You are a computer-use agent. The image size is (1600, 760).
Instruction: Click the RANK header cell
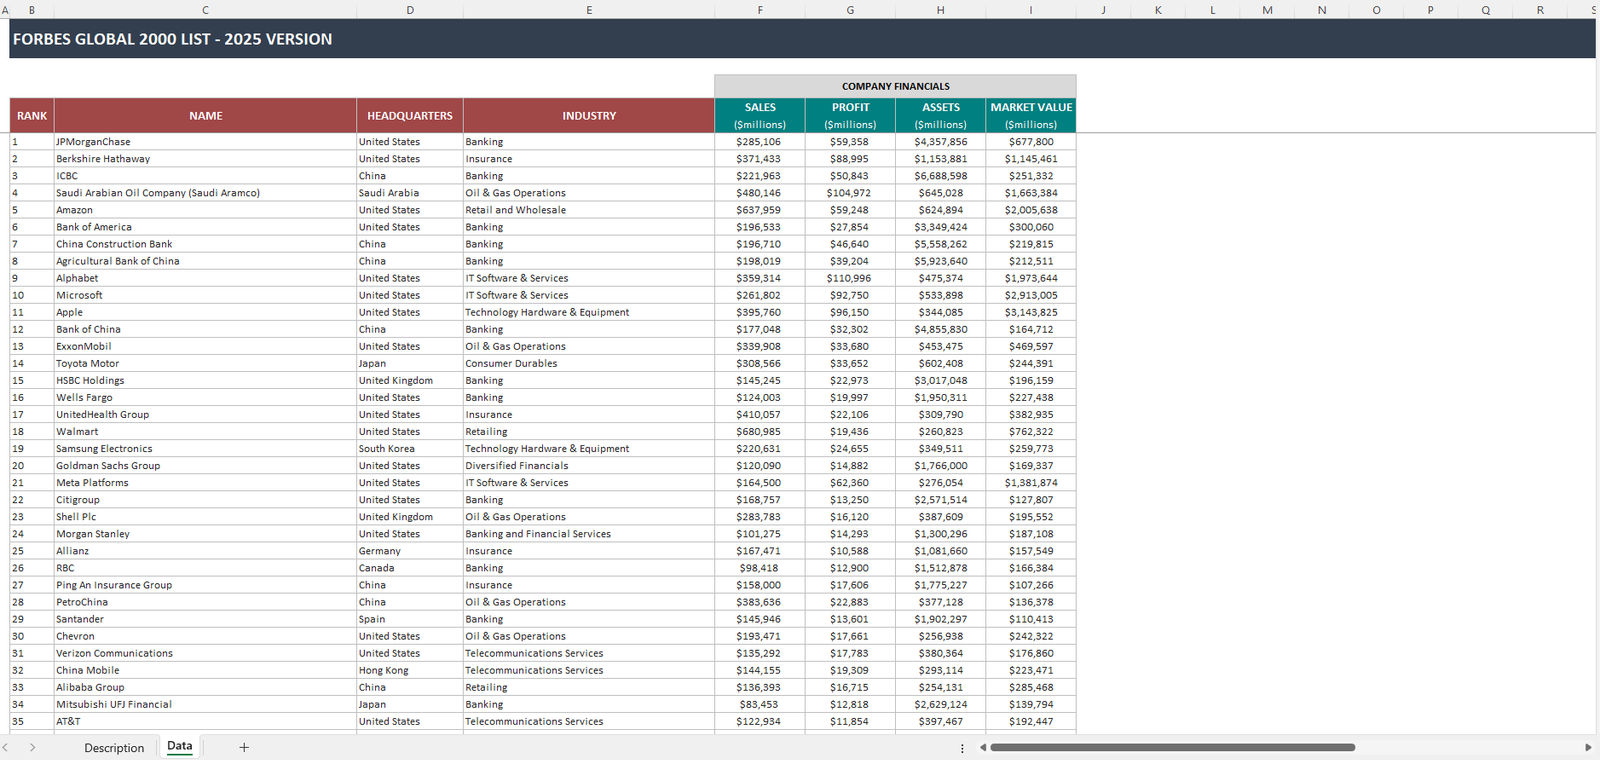(x=32, y=116)
